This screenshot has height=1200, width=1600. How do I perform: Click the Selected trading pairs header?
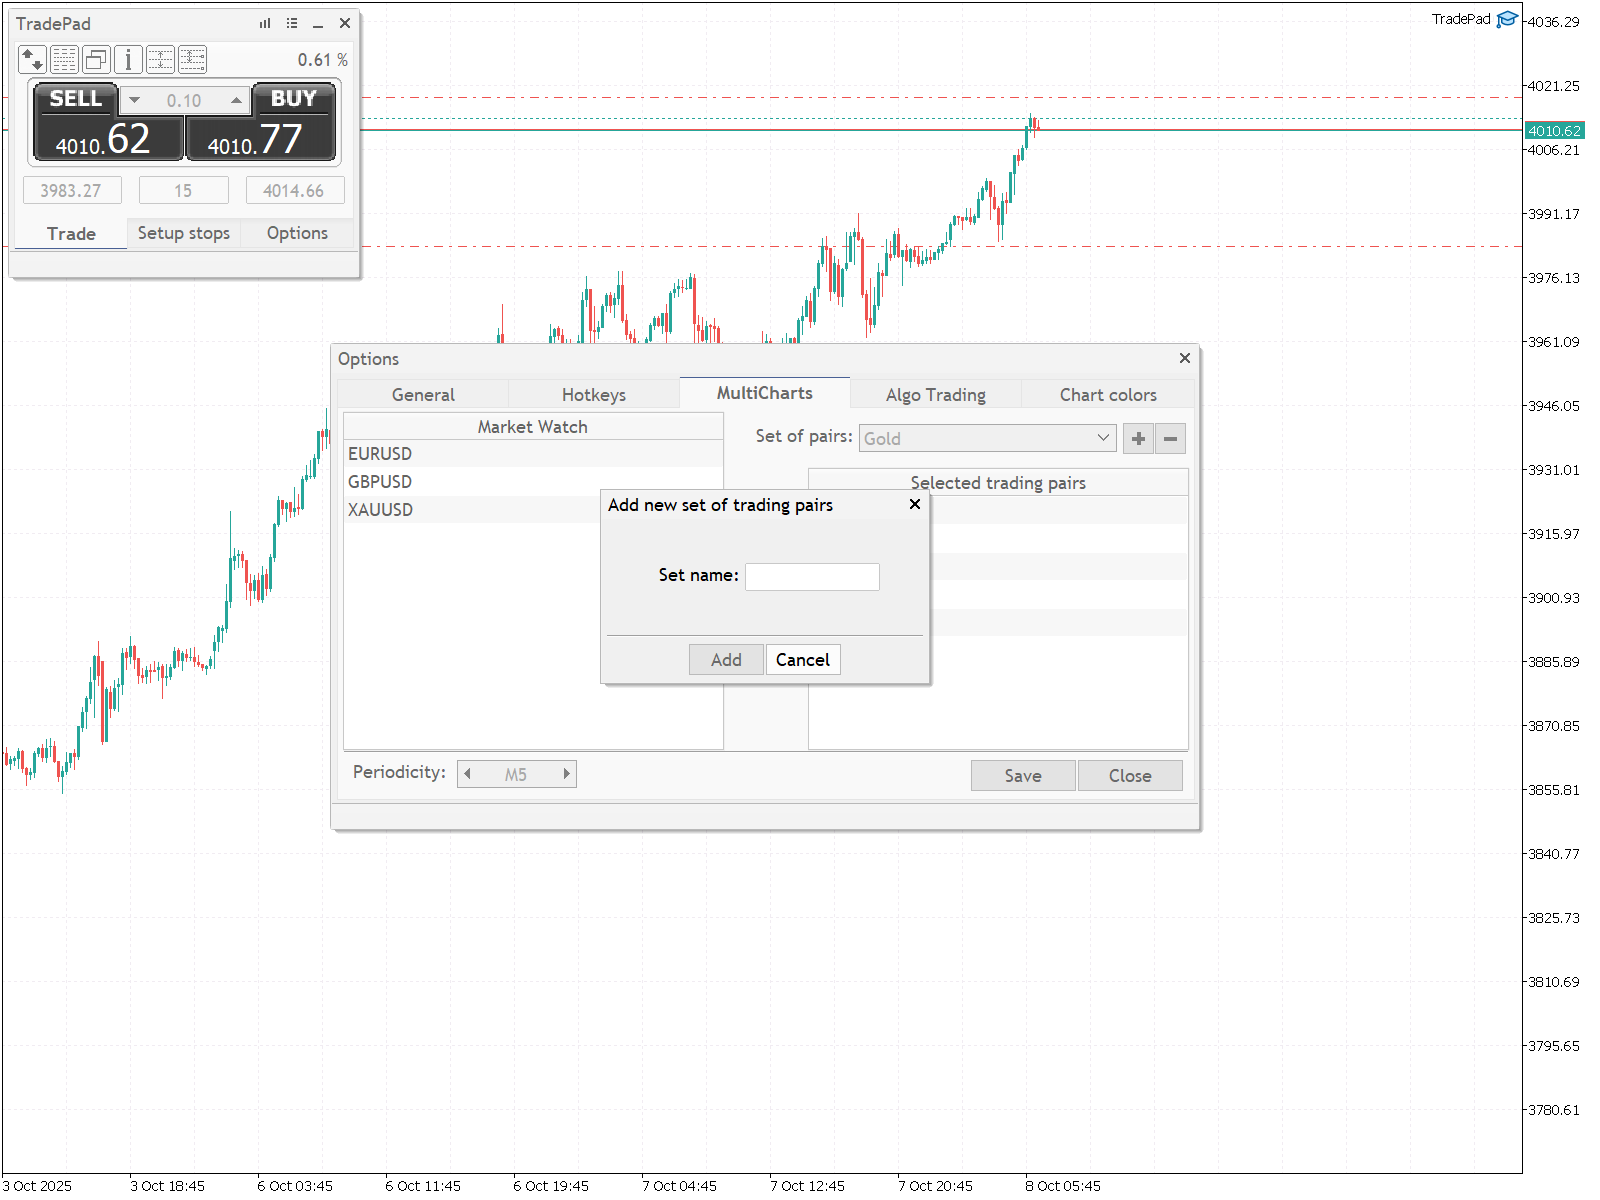pyautogui.click(x=998, y=482)
